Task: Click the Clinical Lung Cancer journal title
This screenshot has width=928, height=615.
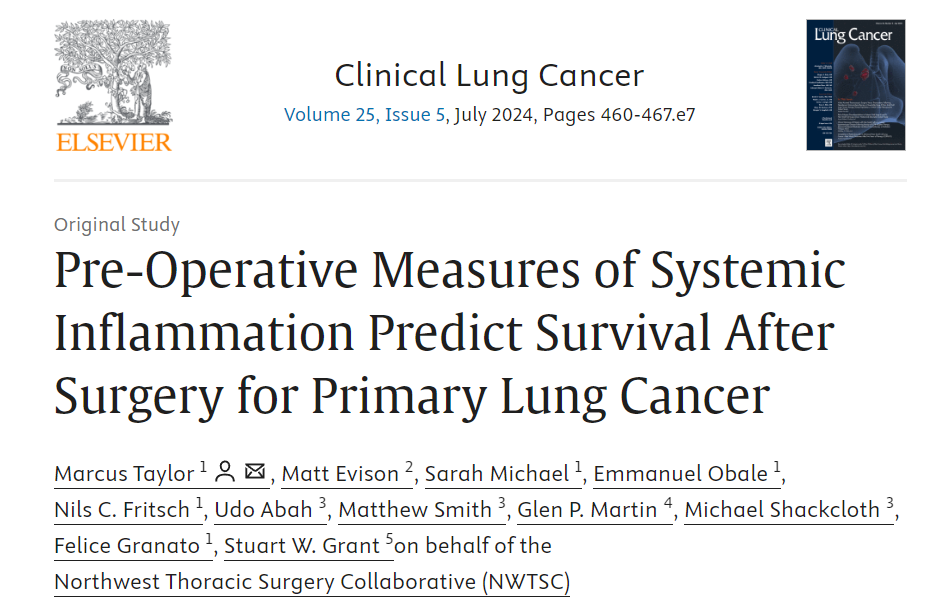Action: click(489, 76)
